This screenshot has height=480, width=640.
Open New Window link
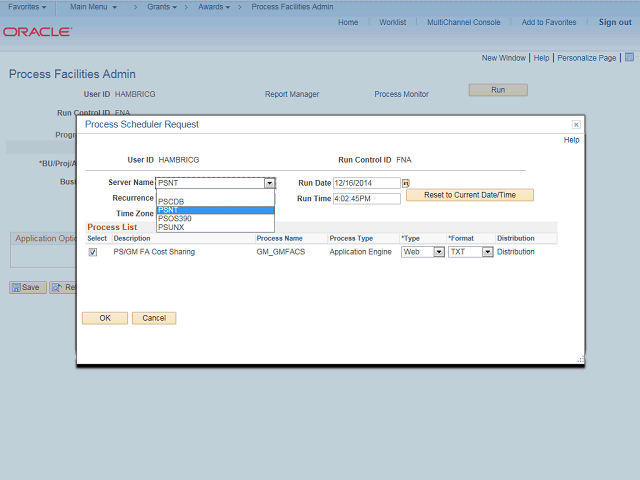tap(504, 58)
